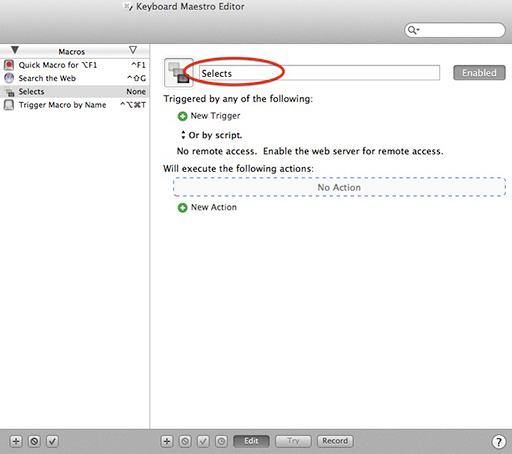Image resolution: width=512 pixels, height=454 pixels.
Task: Click the Selects macro icon thumbnail
Action: (178, 72)
